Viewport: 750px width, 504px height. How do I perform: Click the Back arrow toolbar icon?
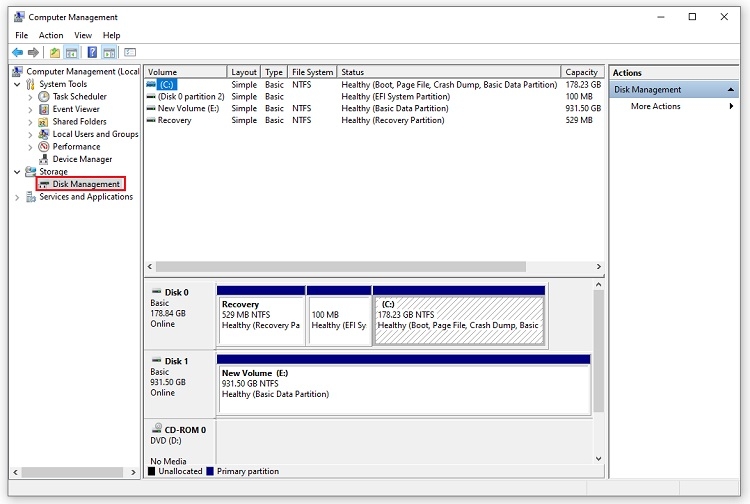coord(17,52)
